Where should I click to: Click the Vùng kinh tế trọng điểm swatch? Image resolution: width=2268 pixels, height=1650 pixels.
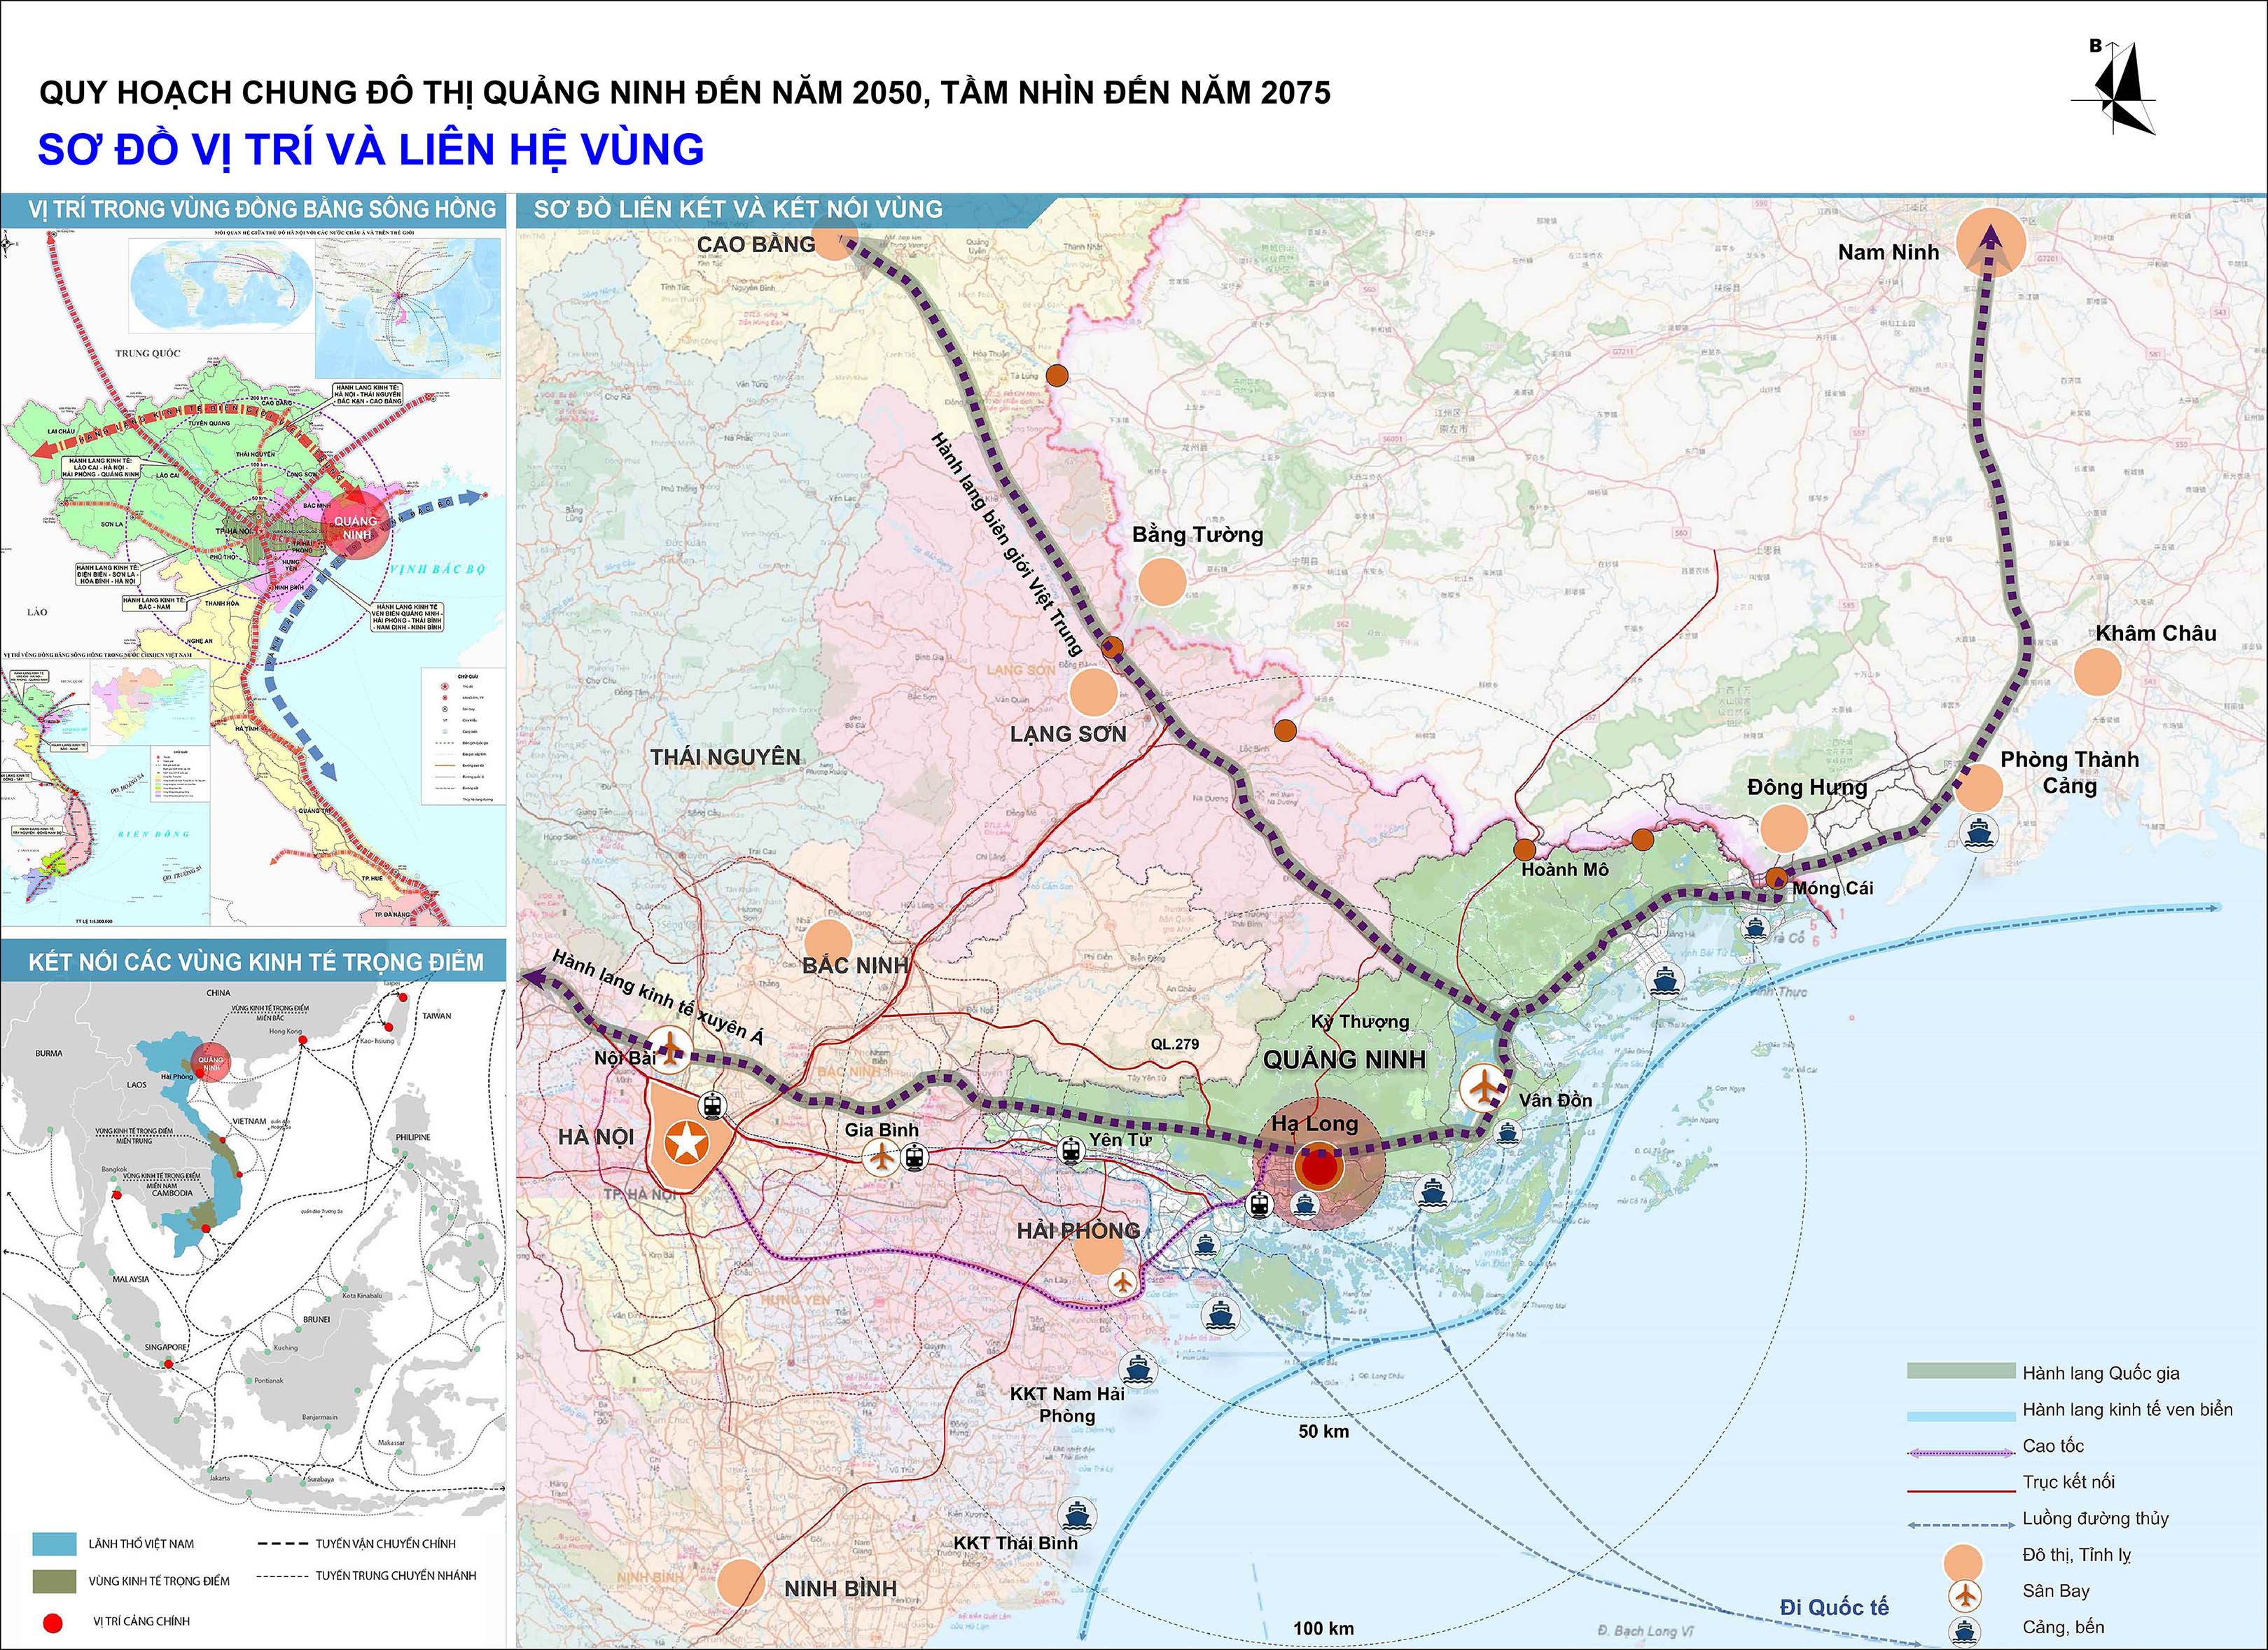coord(54,1581)
